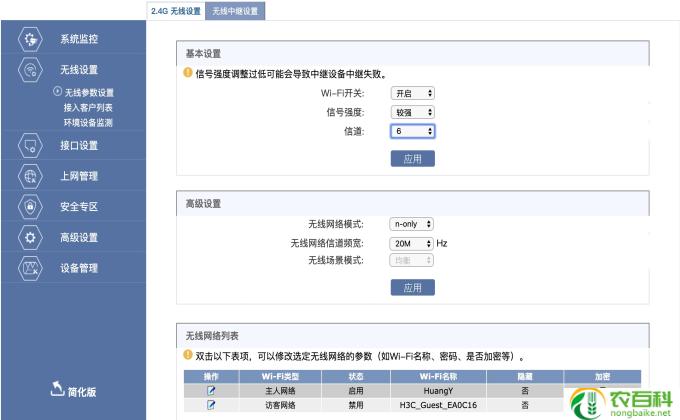Click the 无线设置 Wi-Fi icon
680x420 pixels.
31,70
